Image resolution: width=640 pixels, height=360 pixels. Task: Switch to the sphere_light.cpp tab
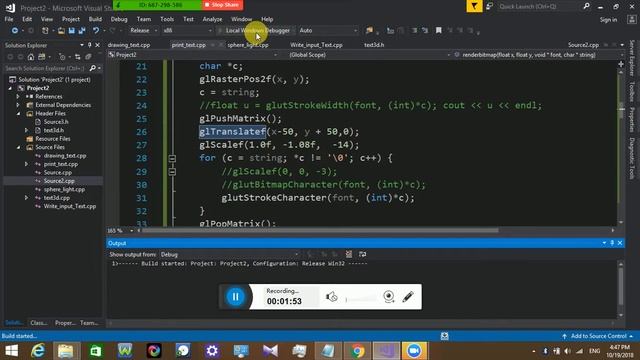248,45
